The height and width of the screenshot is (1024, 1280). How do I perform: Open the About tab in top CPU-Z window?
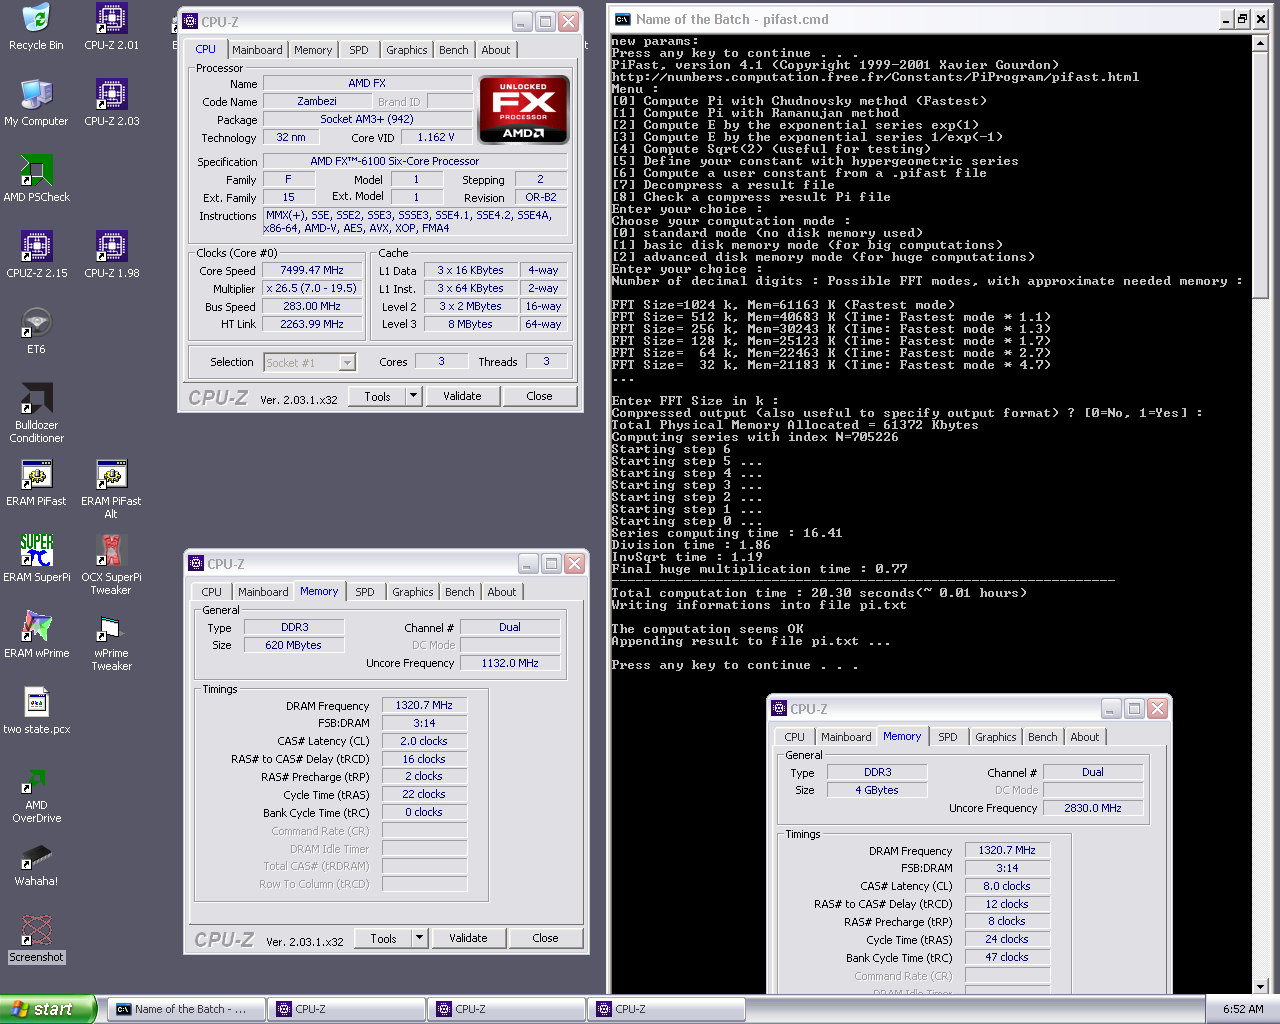[496, 50]
